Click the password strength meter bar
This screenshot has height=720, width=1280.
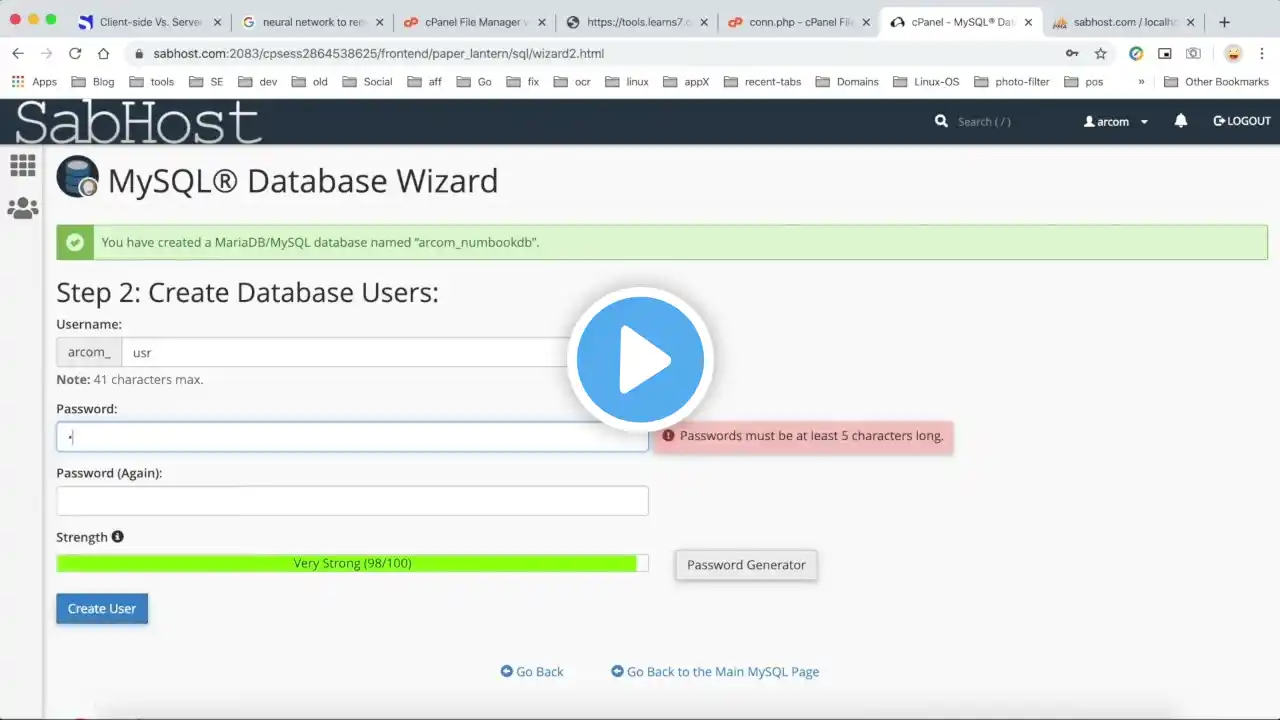coord(352,563)
